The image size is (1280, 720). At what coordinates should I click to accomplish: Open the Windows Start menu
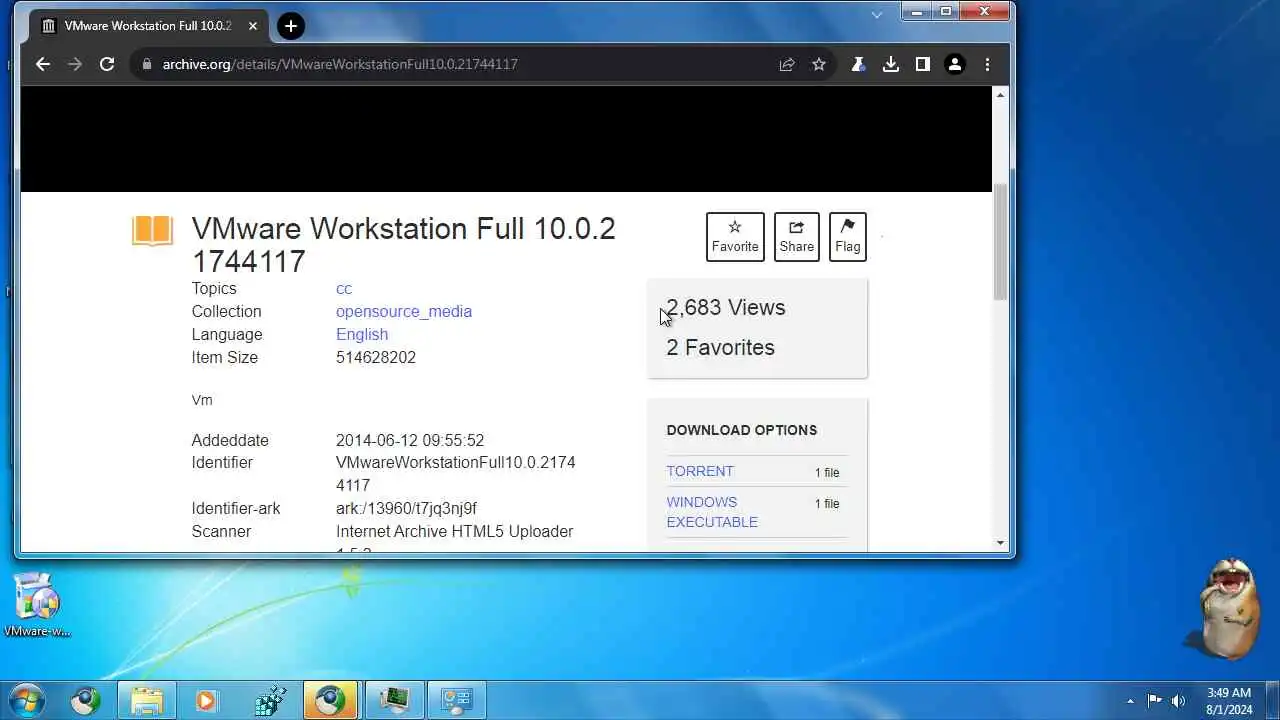[x=27, y=700]
